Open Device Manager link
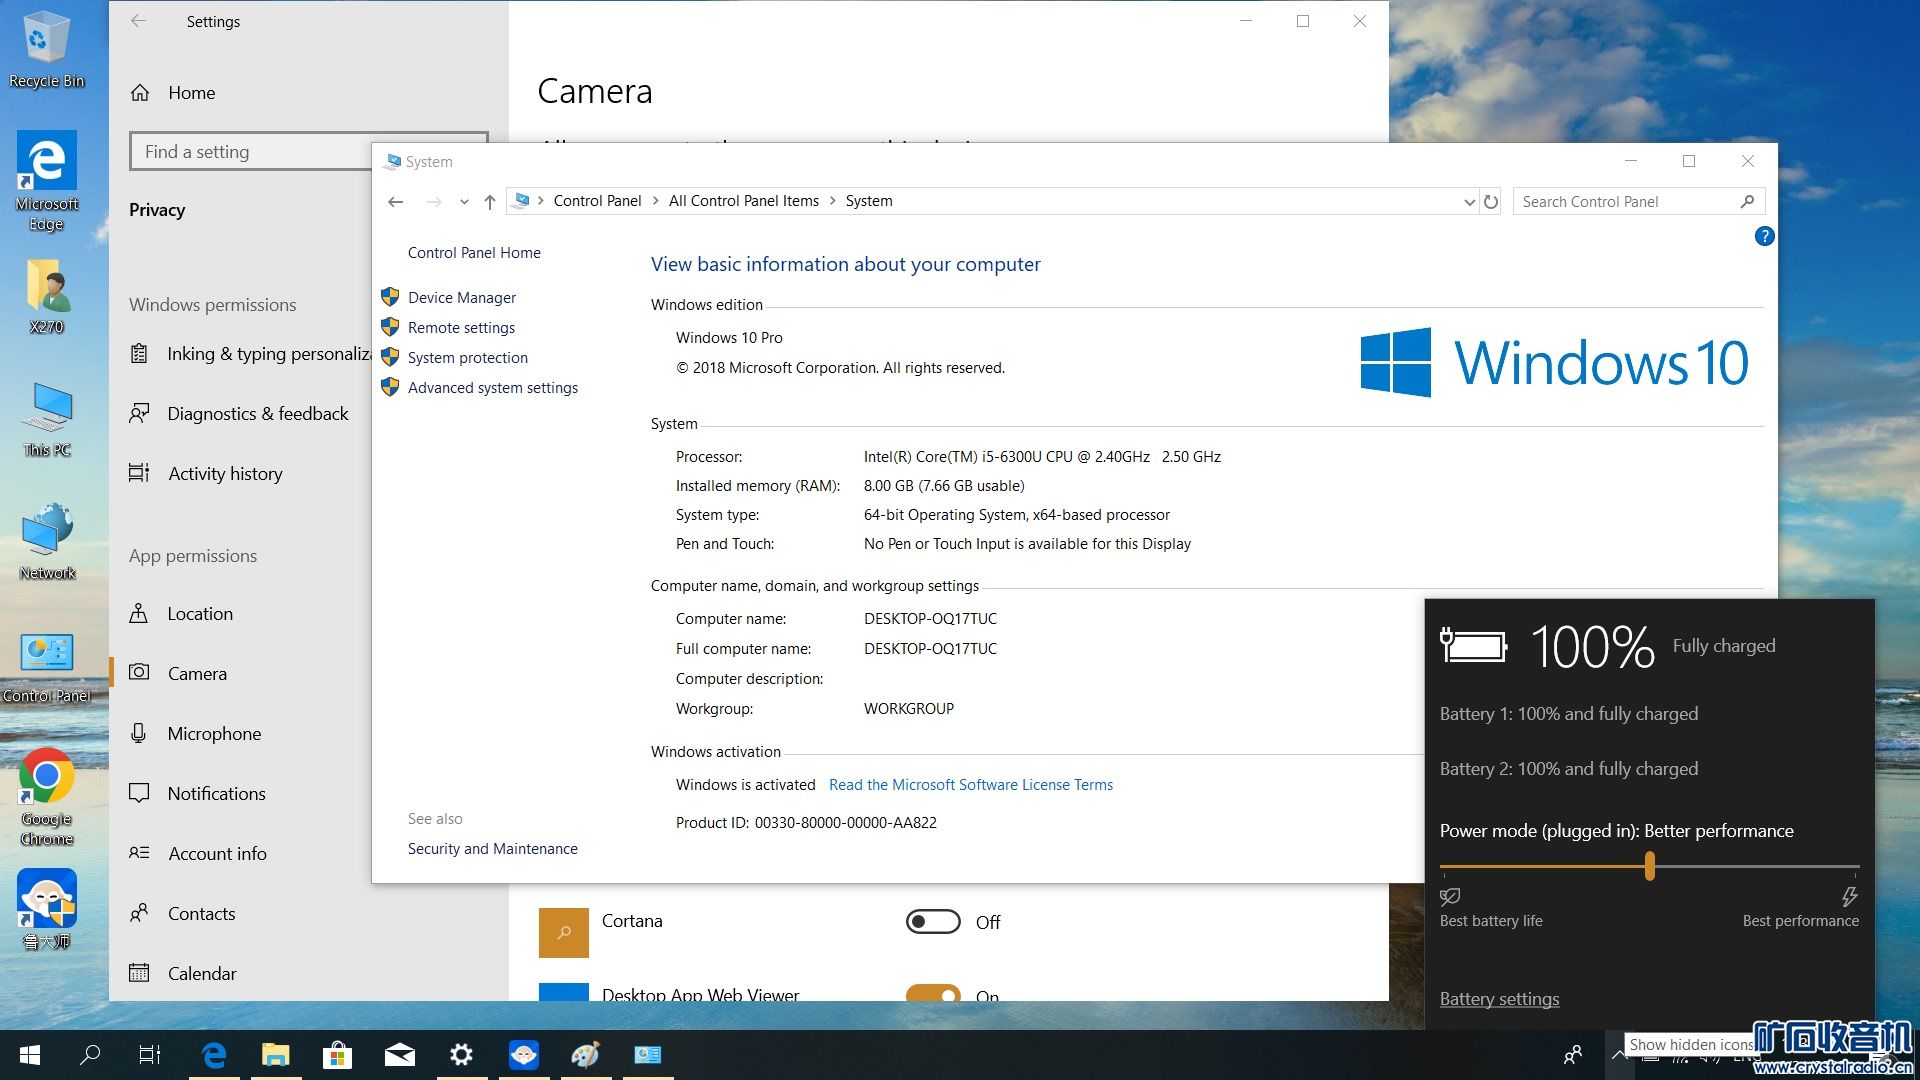The height and width of the screenshot is (1080, 1920). click(461, 298)
